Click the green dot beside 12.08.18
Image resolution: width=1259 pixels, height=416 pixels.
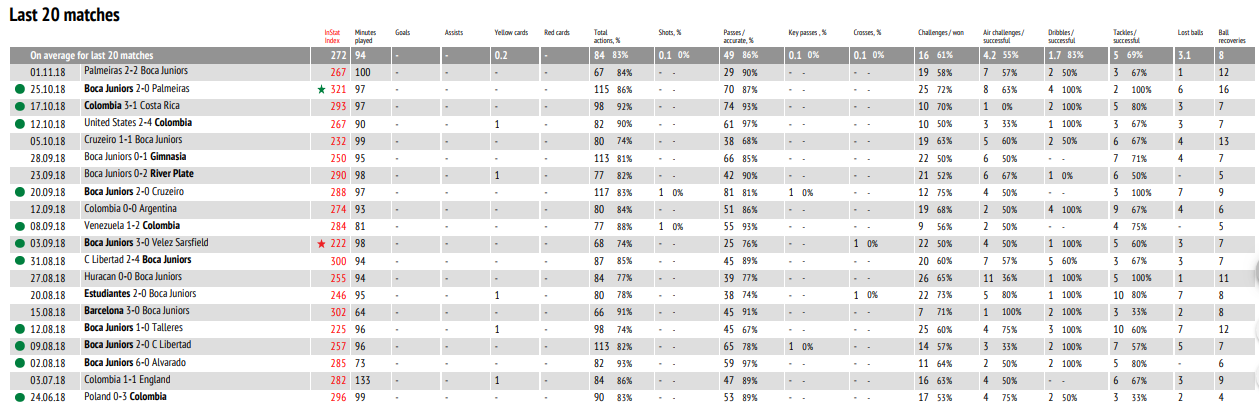click(x=19, y=328)
